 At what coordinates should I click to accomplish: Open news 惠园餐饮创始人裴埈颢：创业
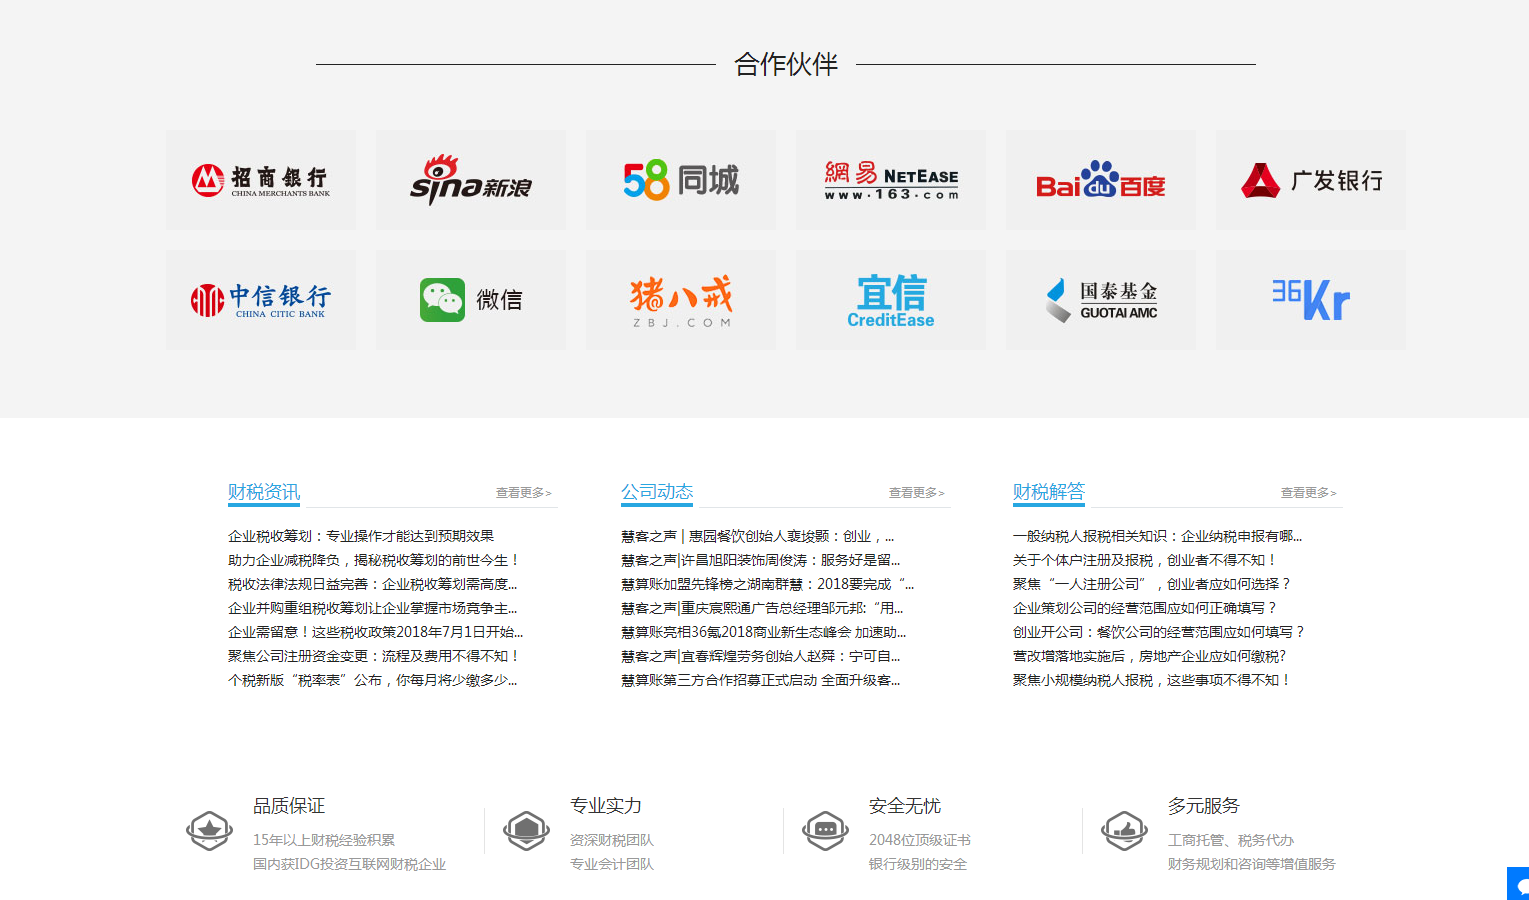(x=758, y=536)
